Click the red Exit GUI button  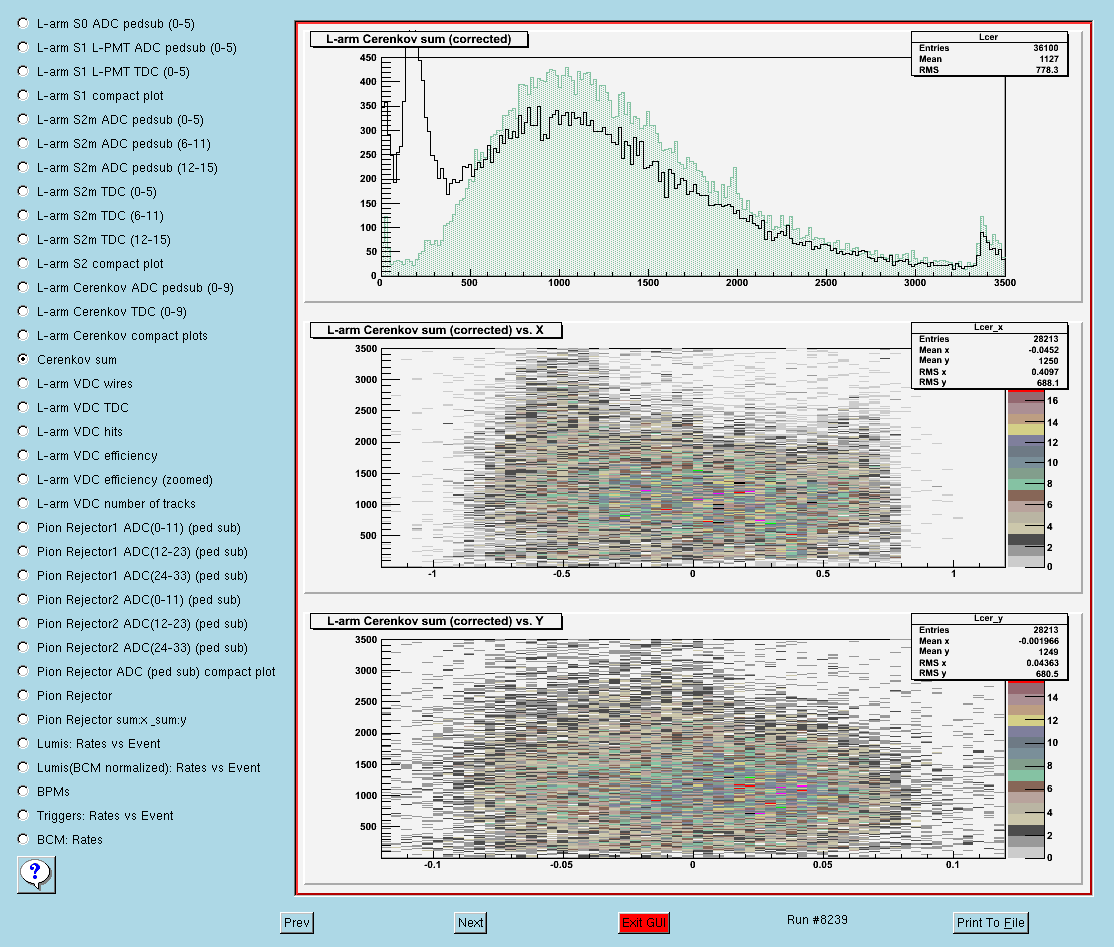(644, 923)
